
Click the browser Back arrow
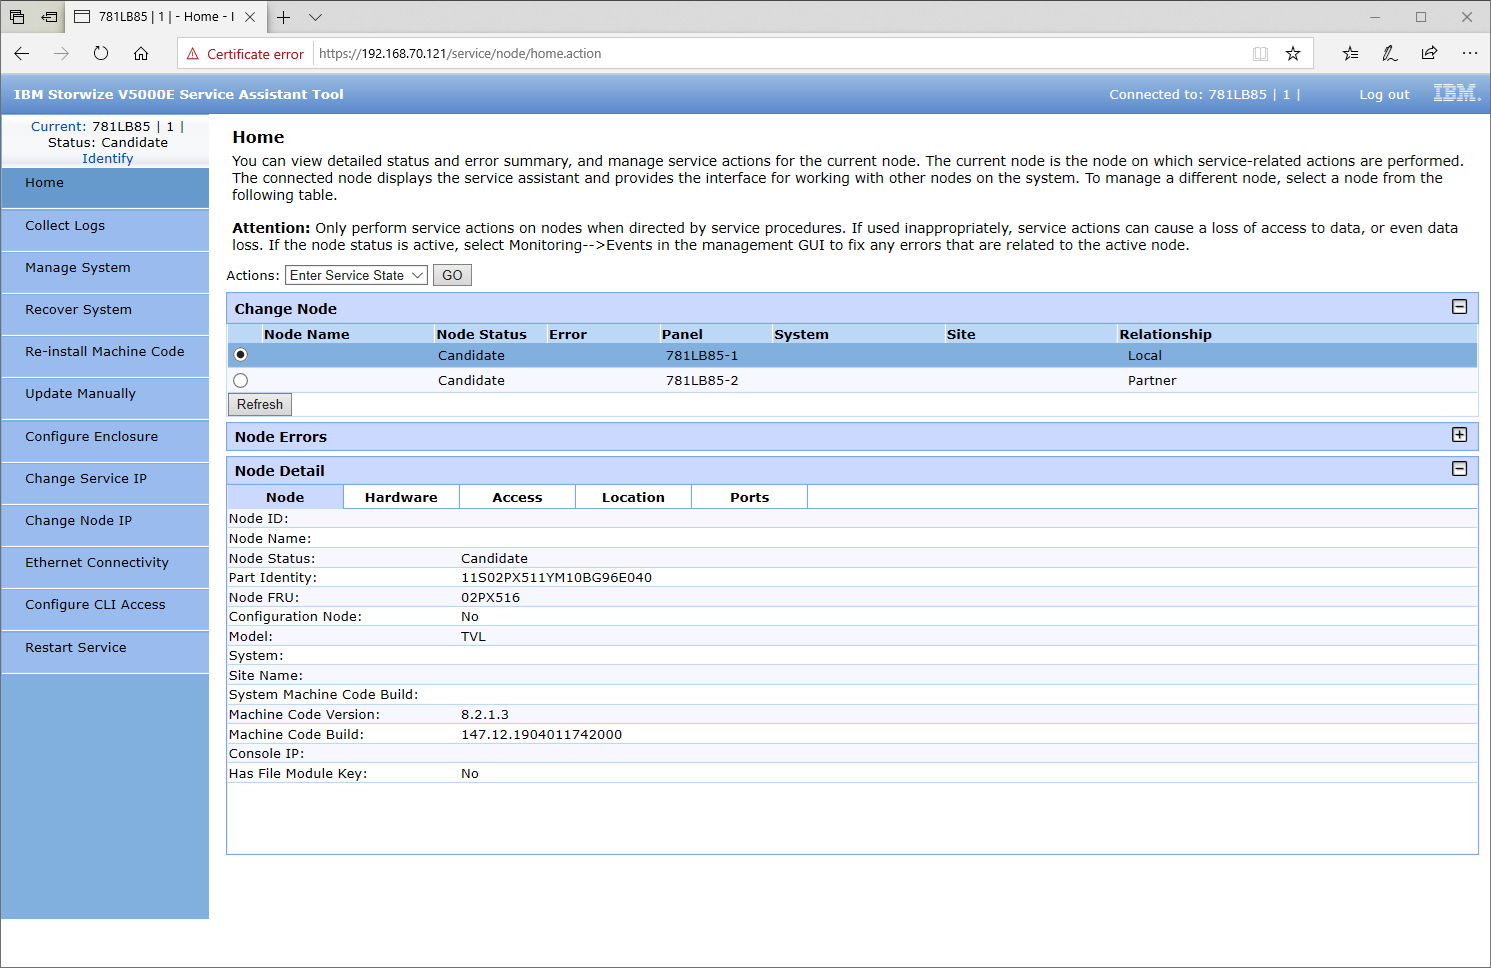pyautogui.click(x=22, y=54)
